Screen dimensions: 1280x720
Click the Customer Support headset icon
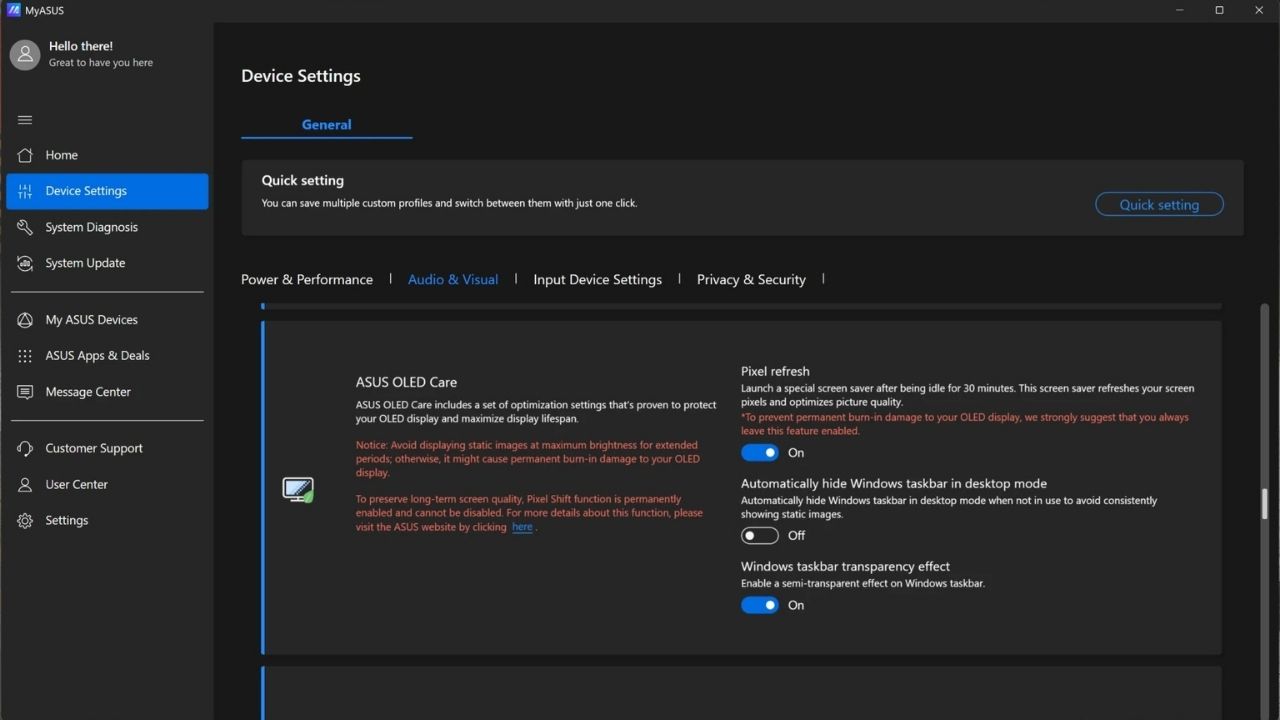[25, 448]
